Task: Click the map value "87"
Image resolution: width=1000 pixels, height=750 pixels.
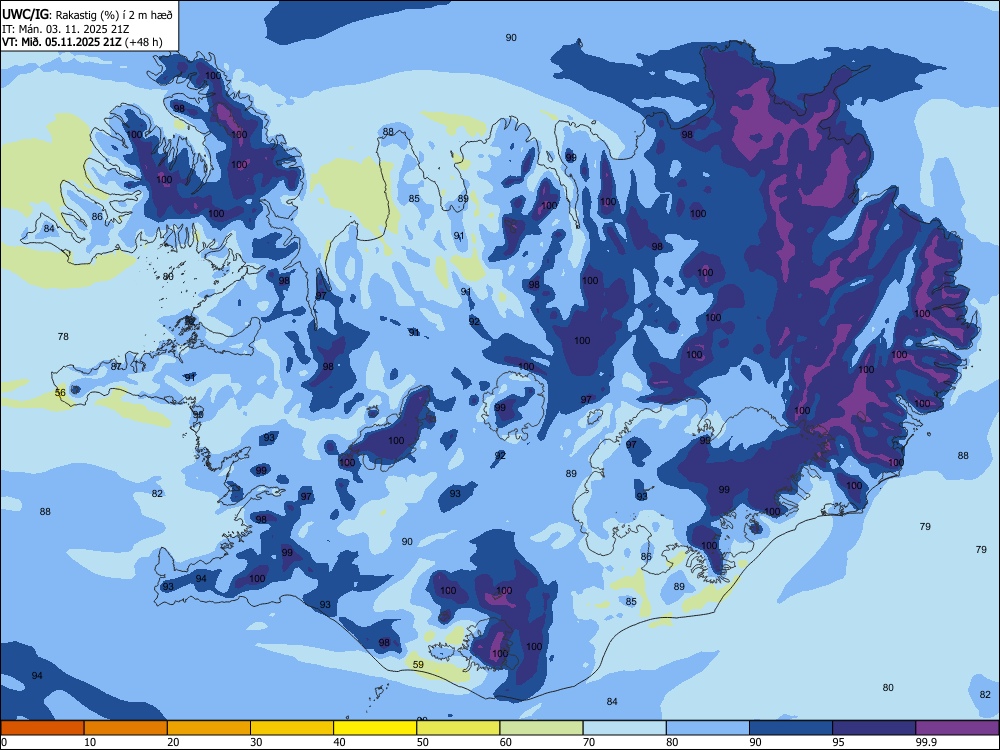Action: coord(116,367)
